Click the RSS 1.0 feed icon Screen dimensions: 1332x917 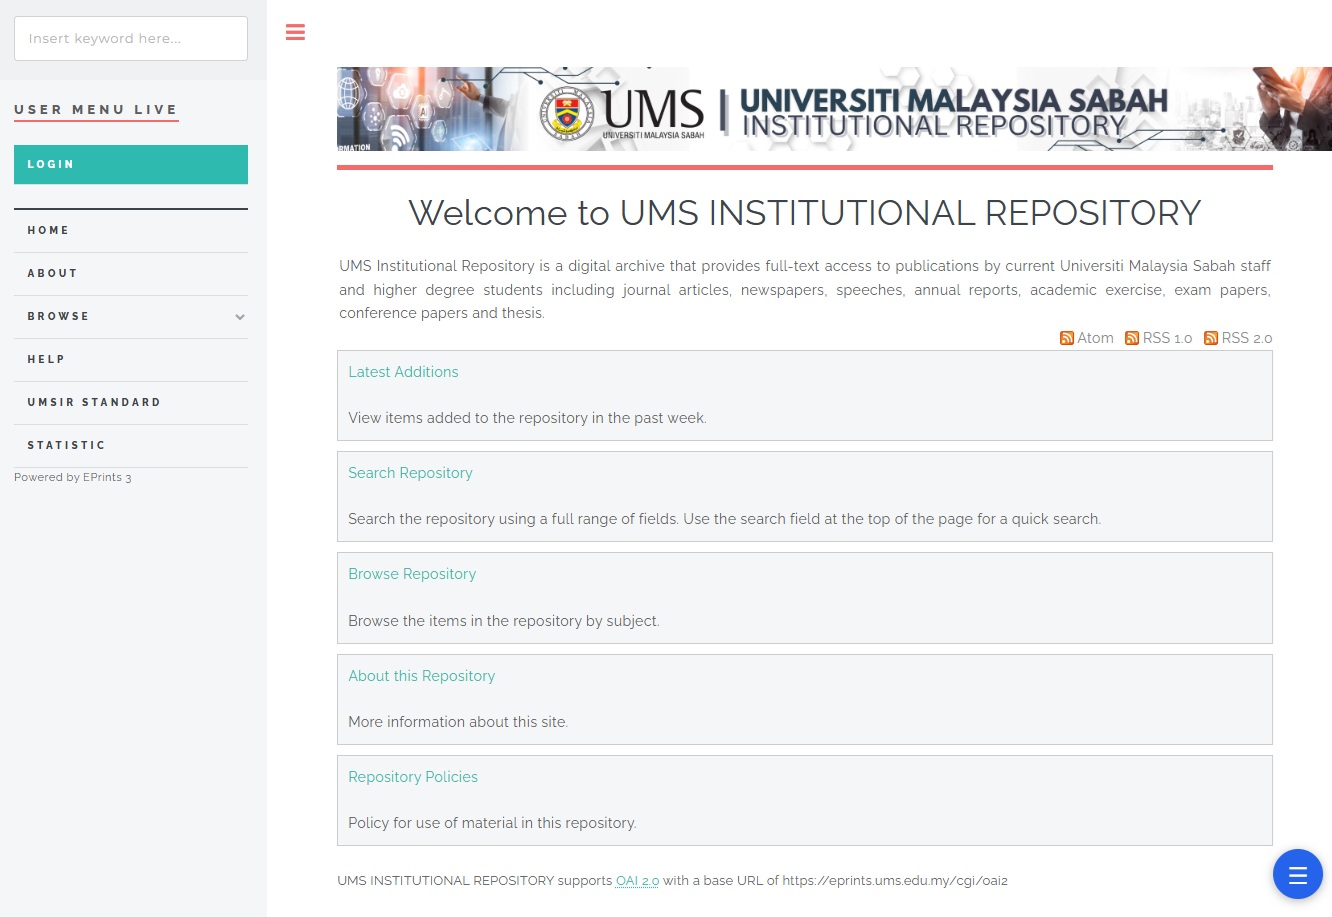click(x=1132, y=338)
